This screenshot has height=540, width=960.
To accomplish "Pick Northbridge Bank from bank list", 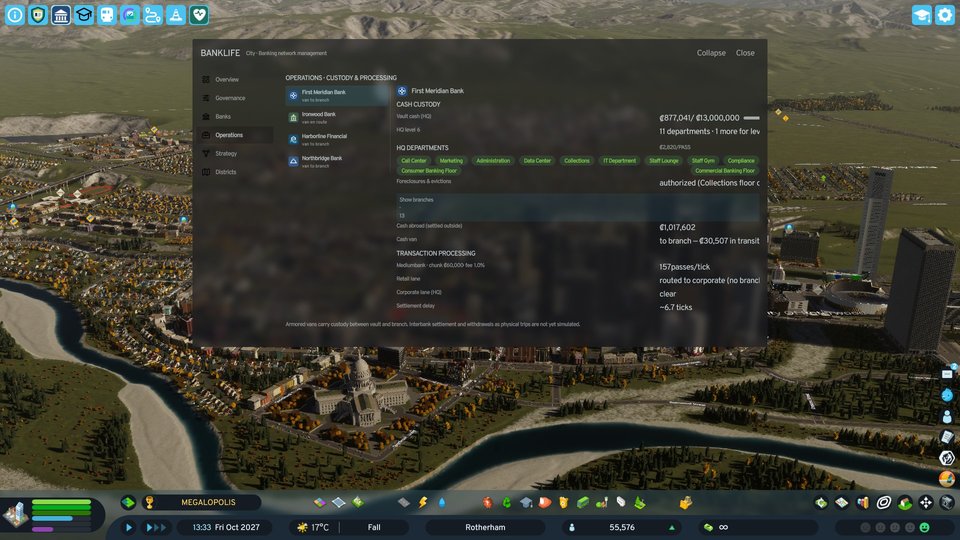I will tap(337, 162).
